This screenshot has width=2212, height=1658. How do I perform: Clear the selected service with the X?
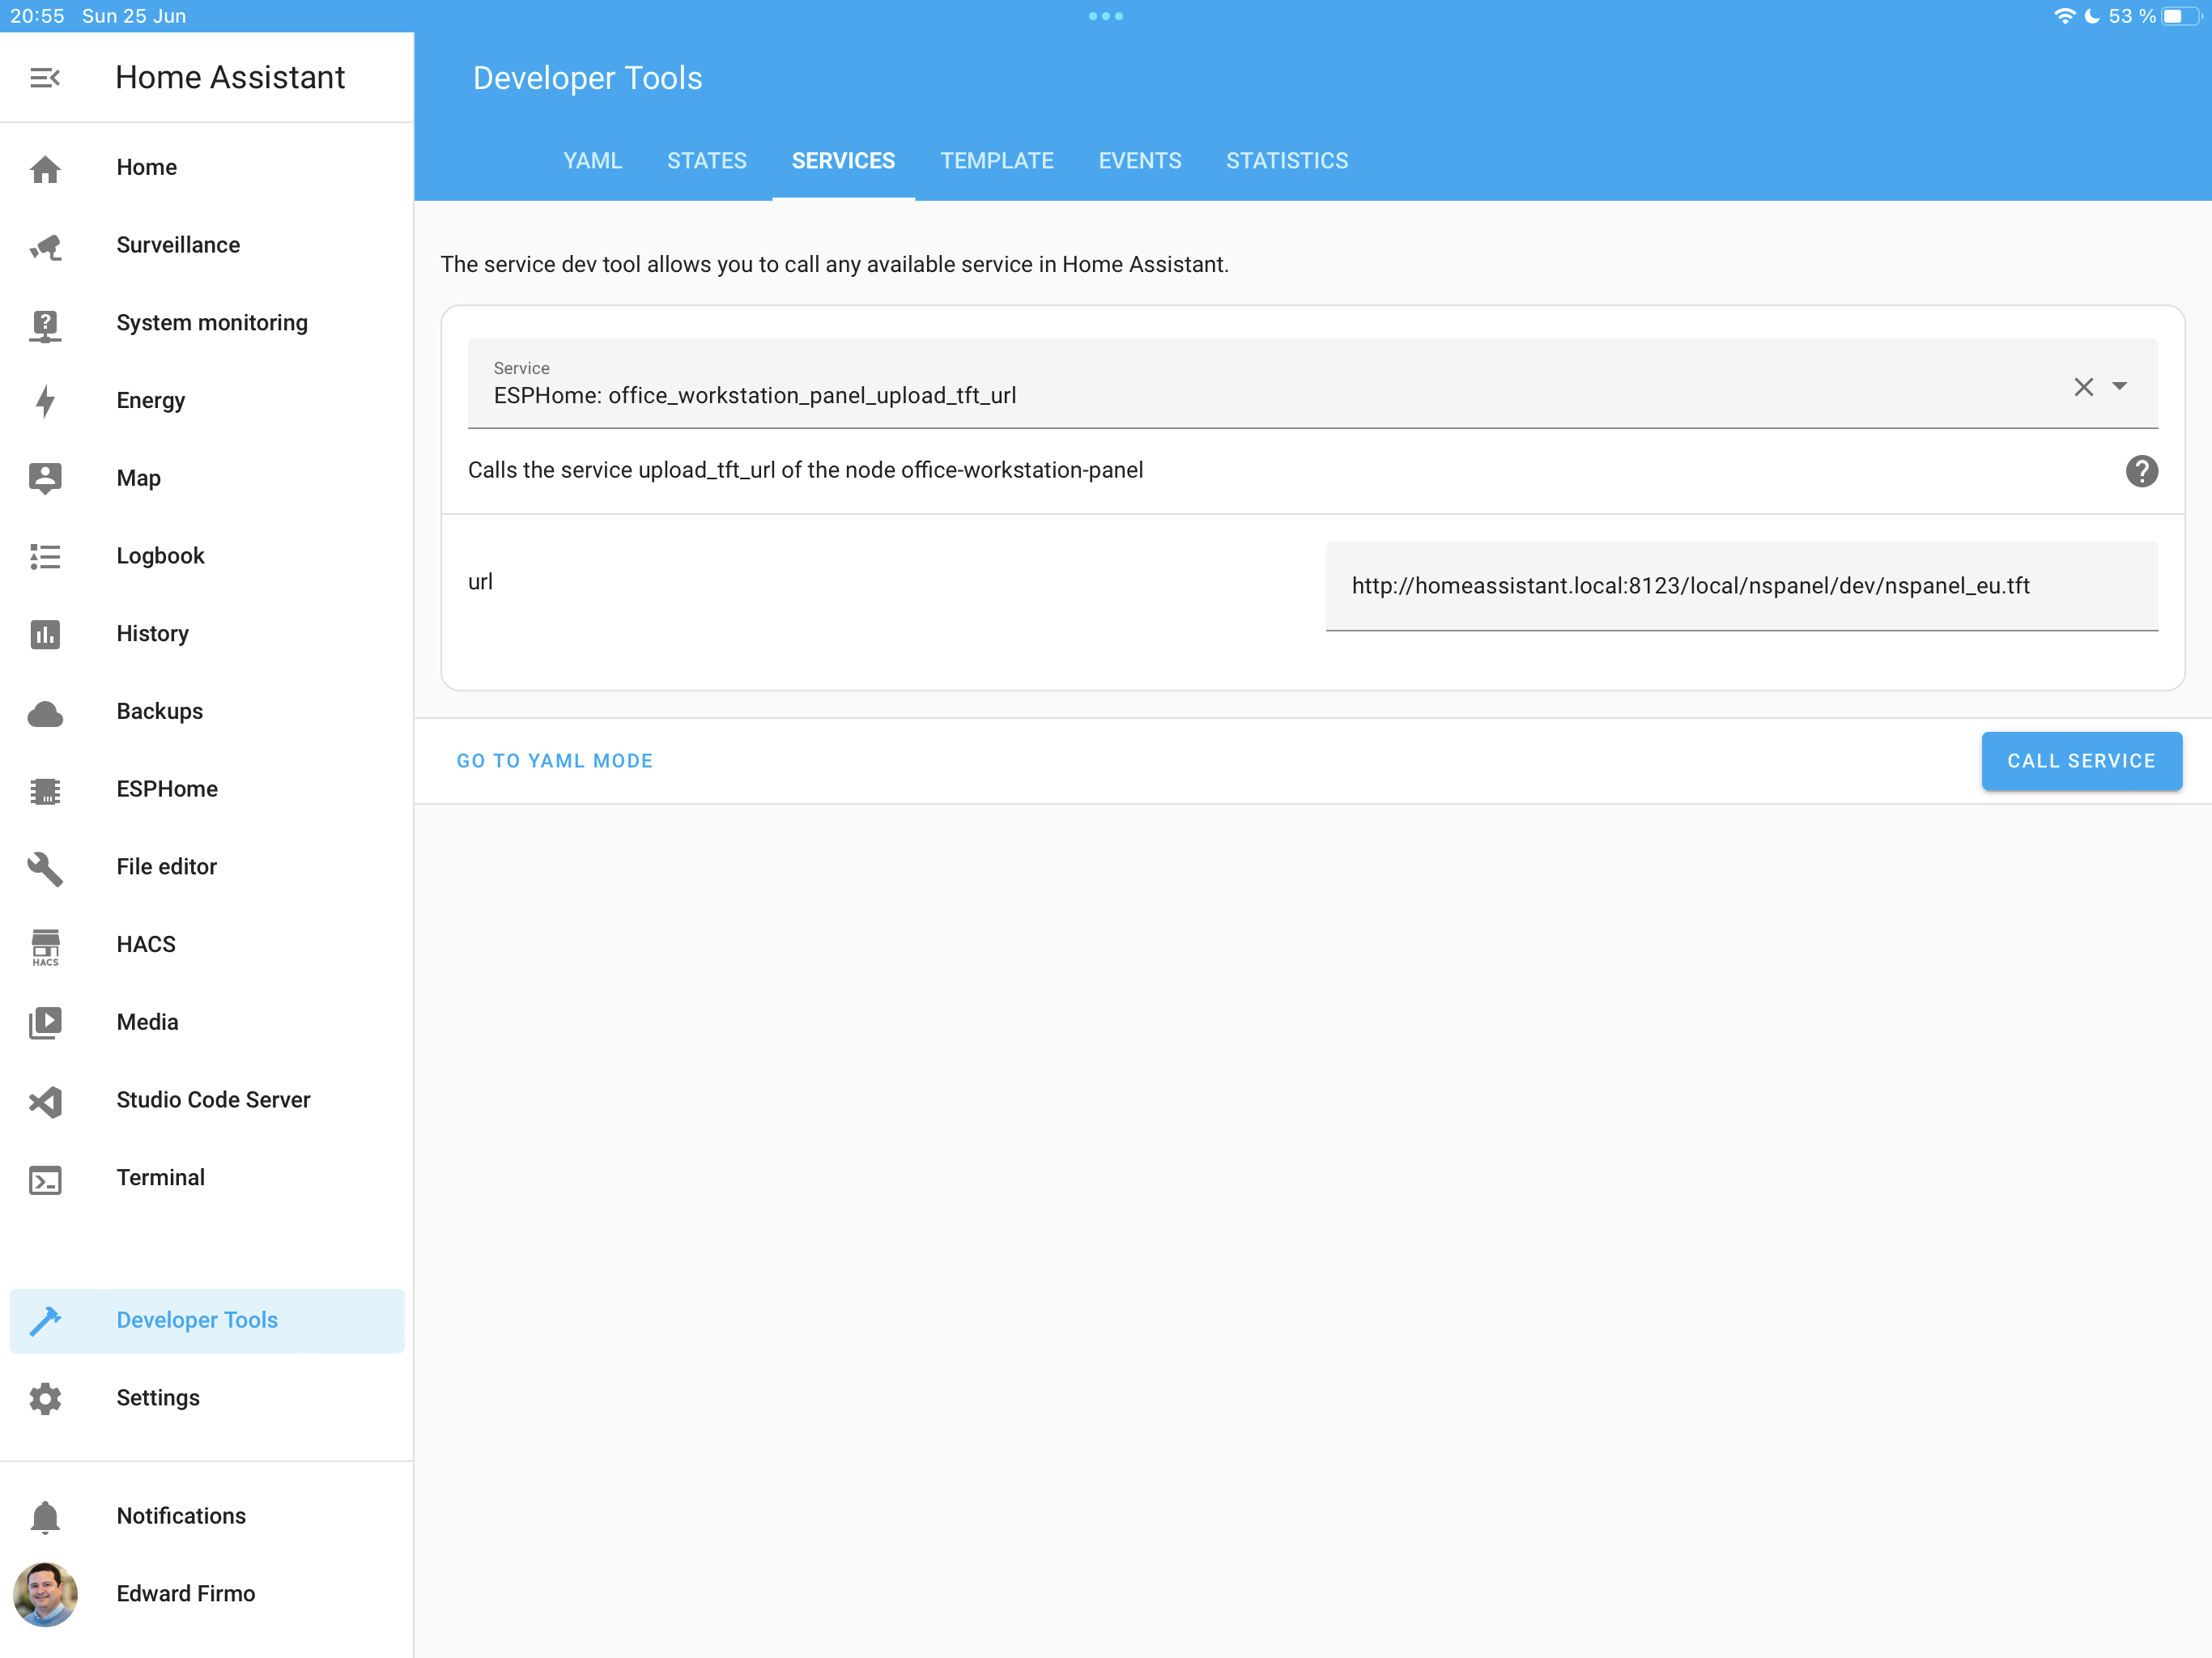click(x=2084, y=387)
